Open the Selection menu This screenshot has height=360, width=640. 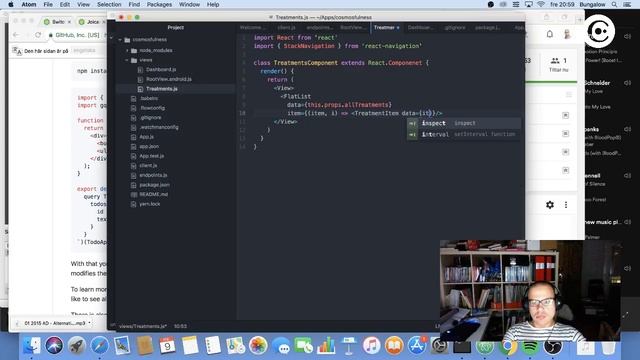coord(109,4)
